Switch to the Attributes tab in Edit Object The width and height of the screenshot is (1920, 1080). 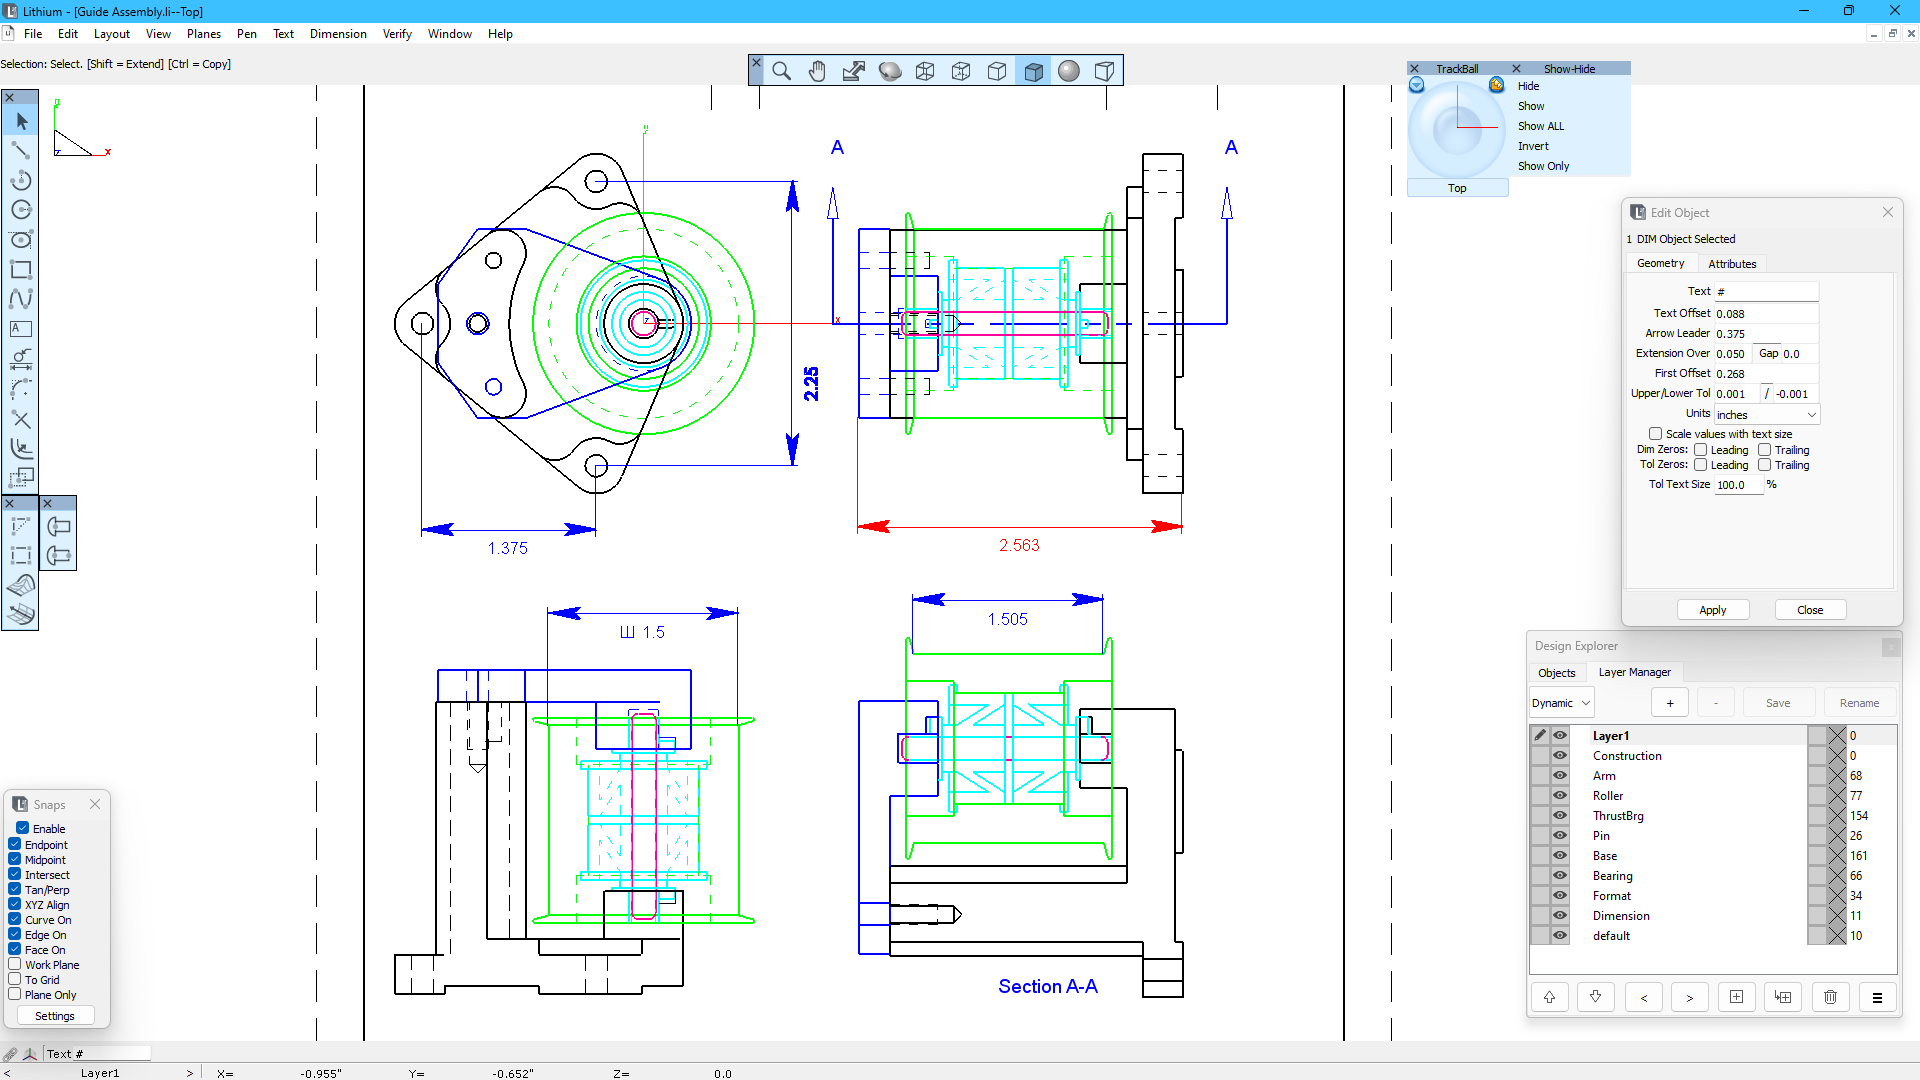click(x=1733, y=262)
